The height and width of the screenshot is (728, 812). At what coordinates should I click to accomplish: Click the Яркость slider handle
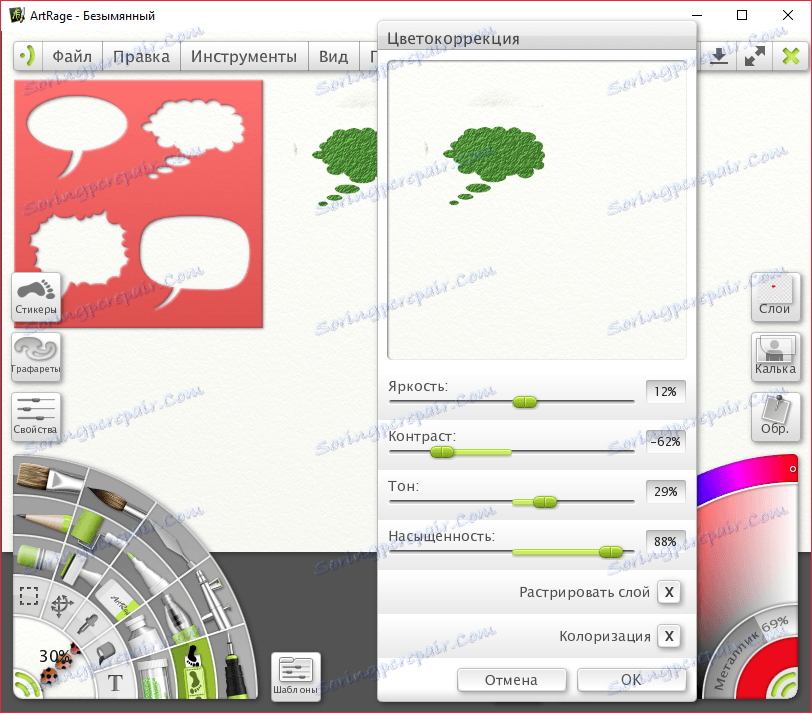point(525,402)
